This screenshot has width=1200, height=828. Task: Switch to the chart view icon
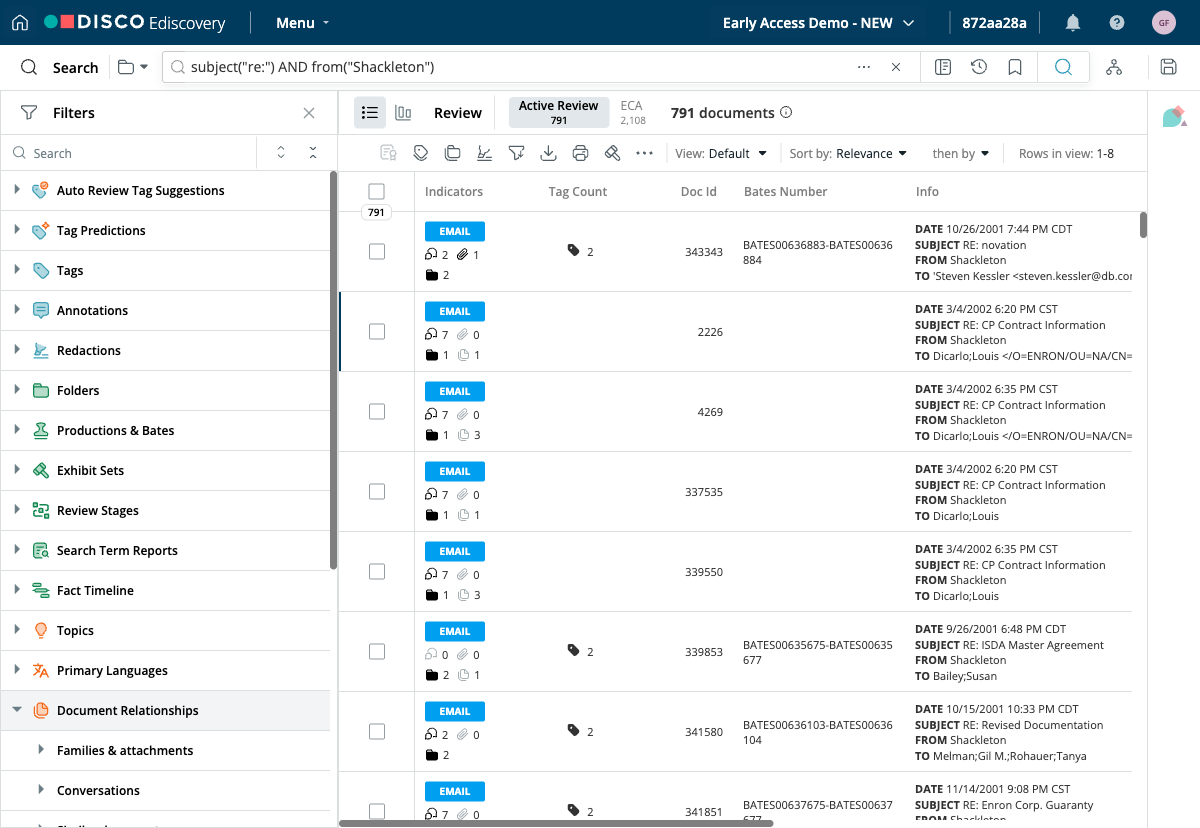403,113
